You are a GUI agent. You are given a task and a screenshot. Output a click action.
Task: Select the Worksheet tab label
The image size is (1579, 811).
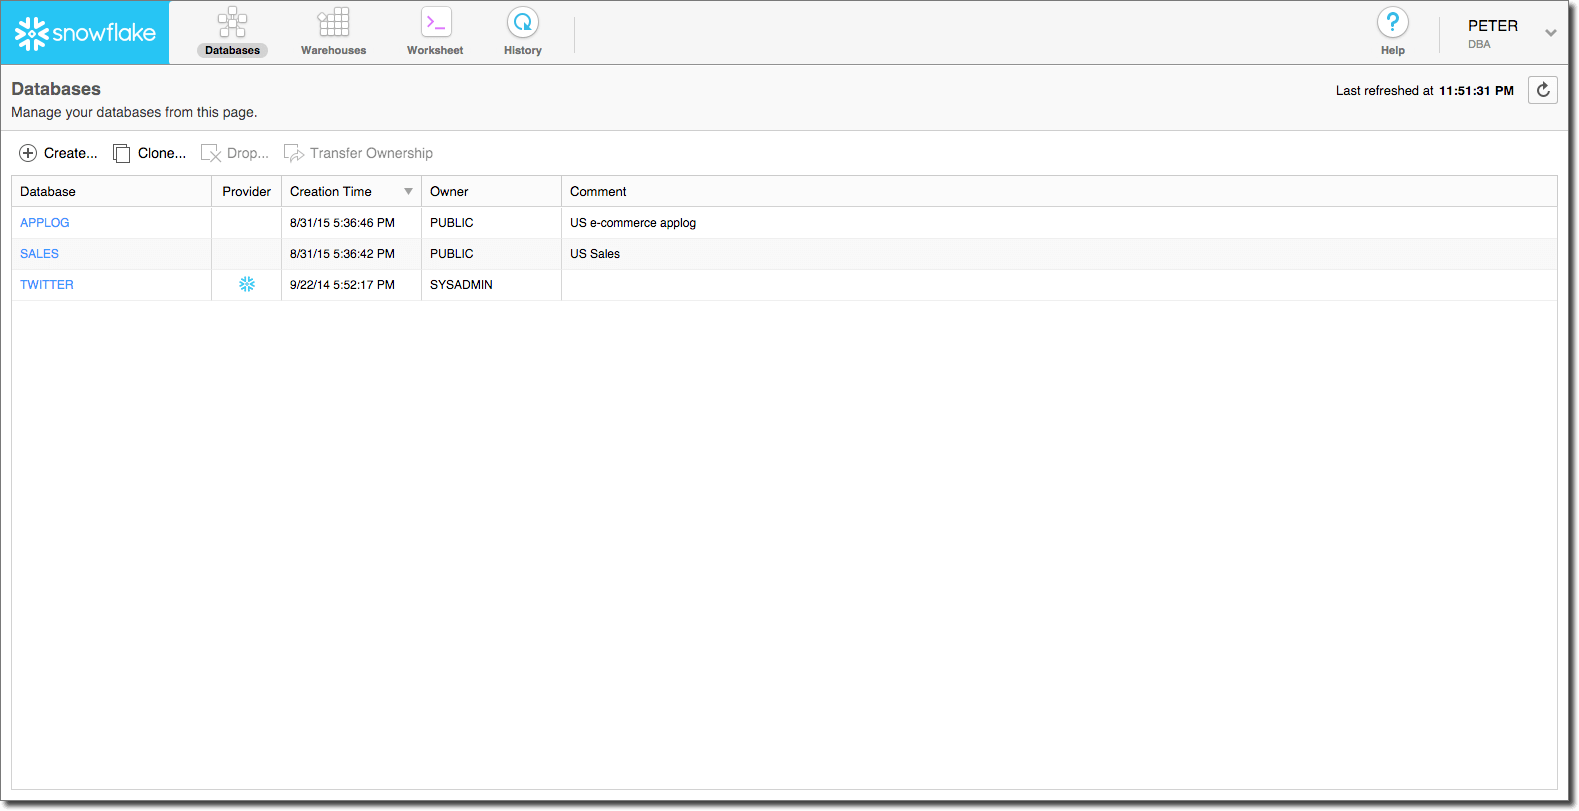coord(435,50)
